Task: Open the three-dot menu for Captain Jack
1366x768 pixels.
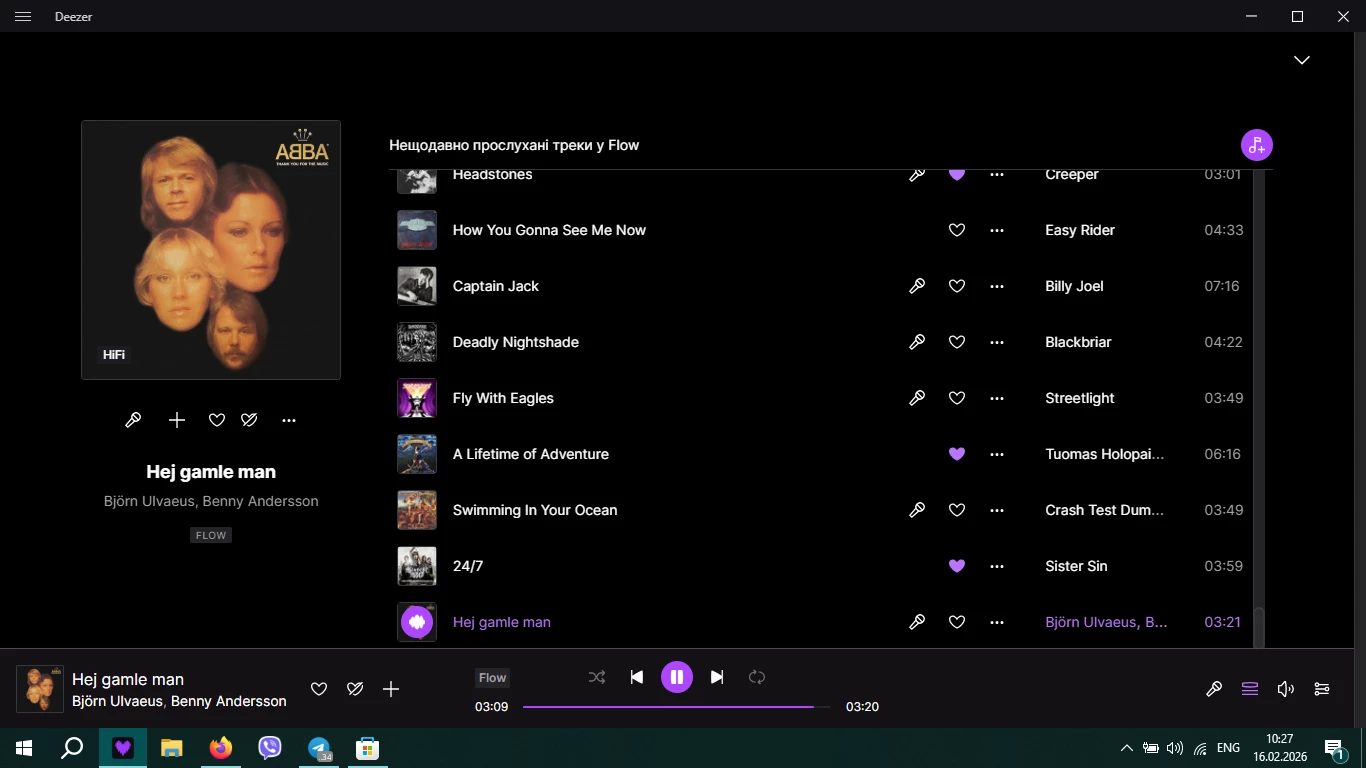Action: pyautogui.click(x=997, y=286)
